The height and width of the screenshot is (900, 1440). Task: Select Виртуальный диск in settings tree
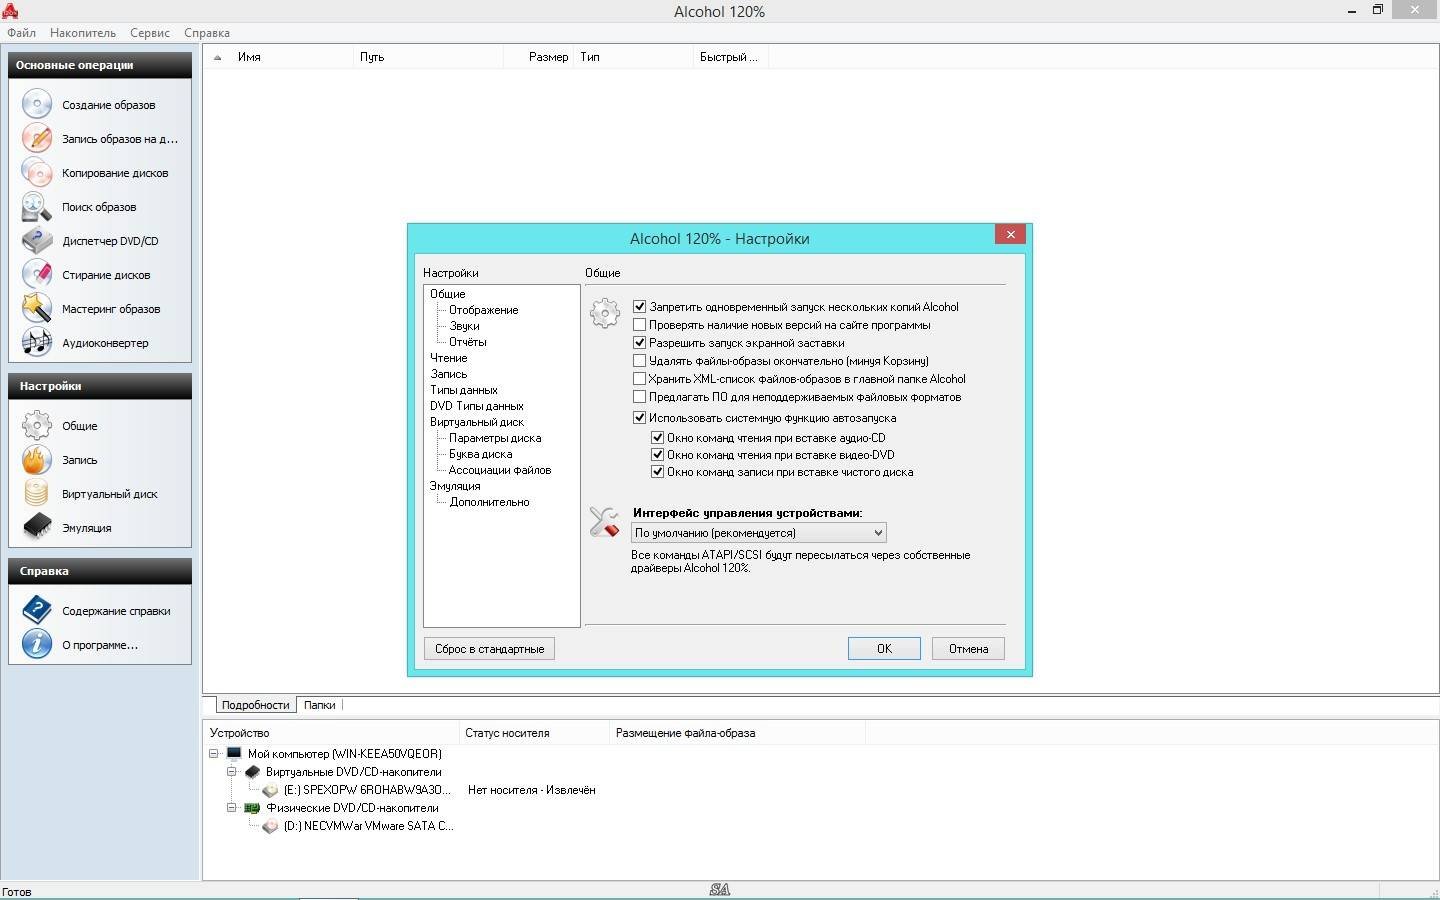[x=477, y=422]
